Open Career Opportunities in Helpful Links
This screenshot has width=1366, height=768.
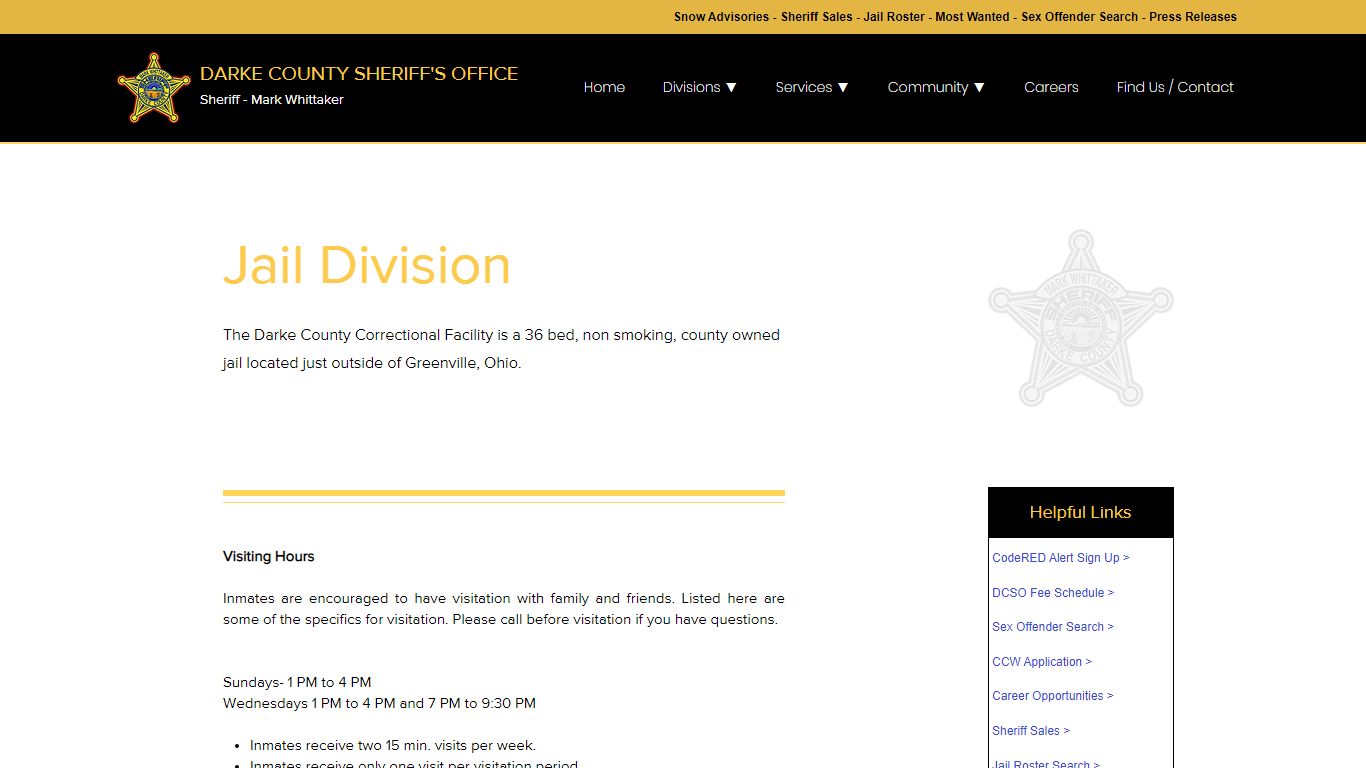click(1052, 696)
